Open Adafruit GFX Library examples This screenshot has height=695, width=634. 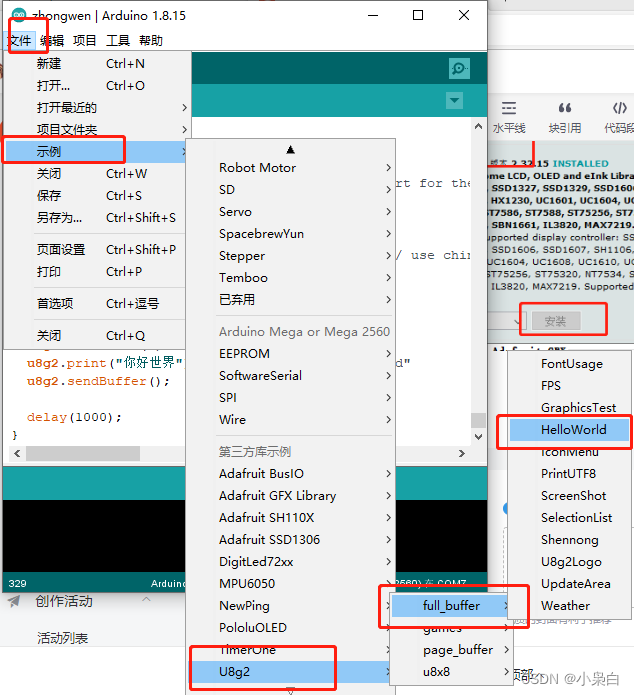coord(290,496)
